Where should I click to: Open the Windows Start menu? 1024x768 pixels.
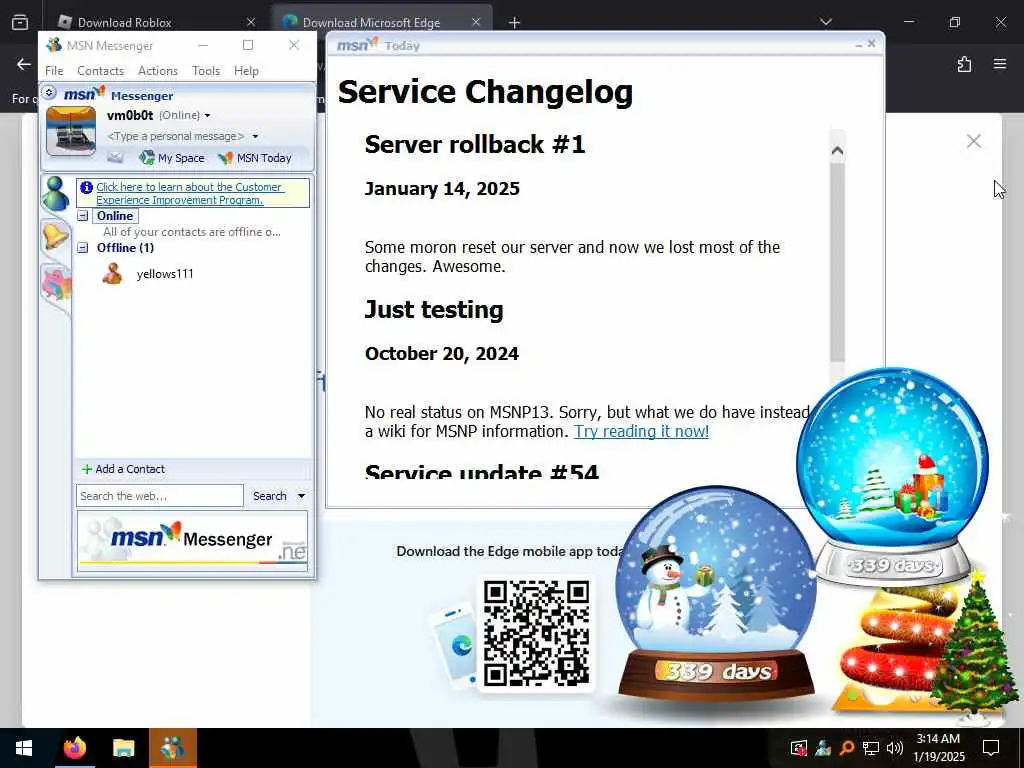click(24, 748)
